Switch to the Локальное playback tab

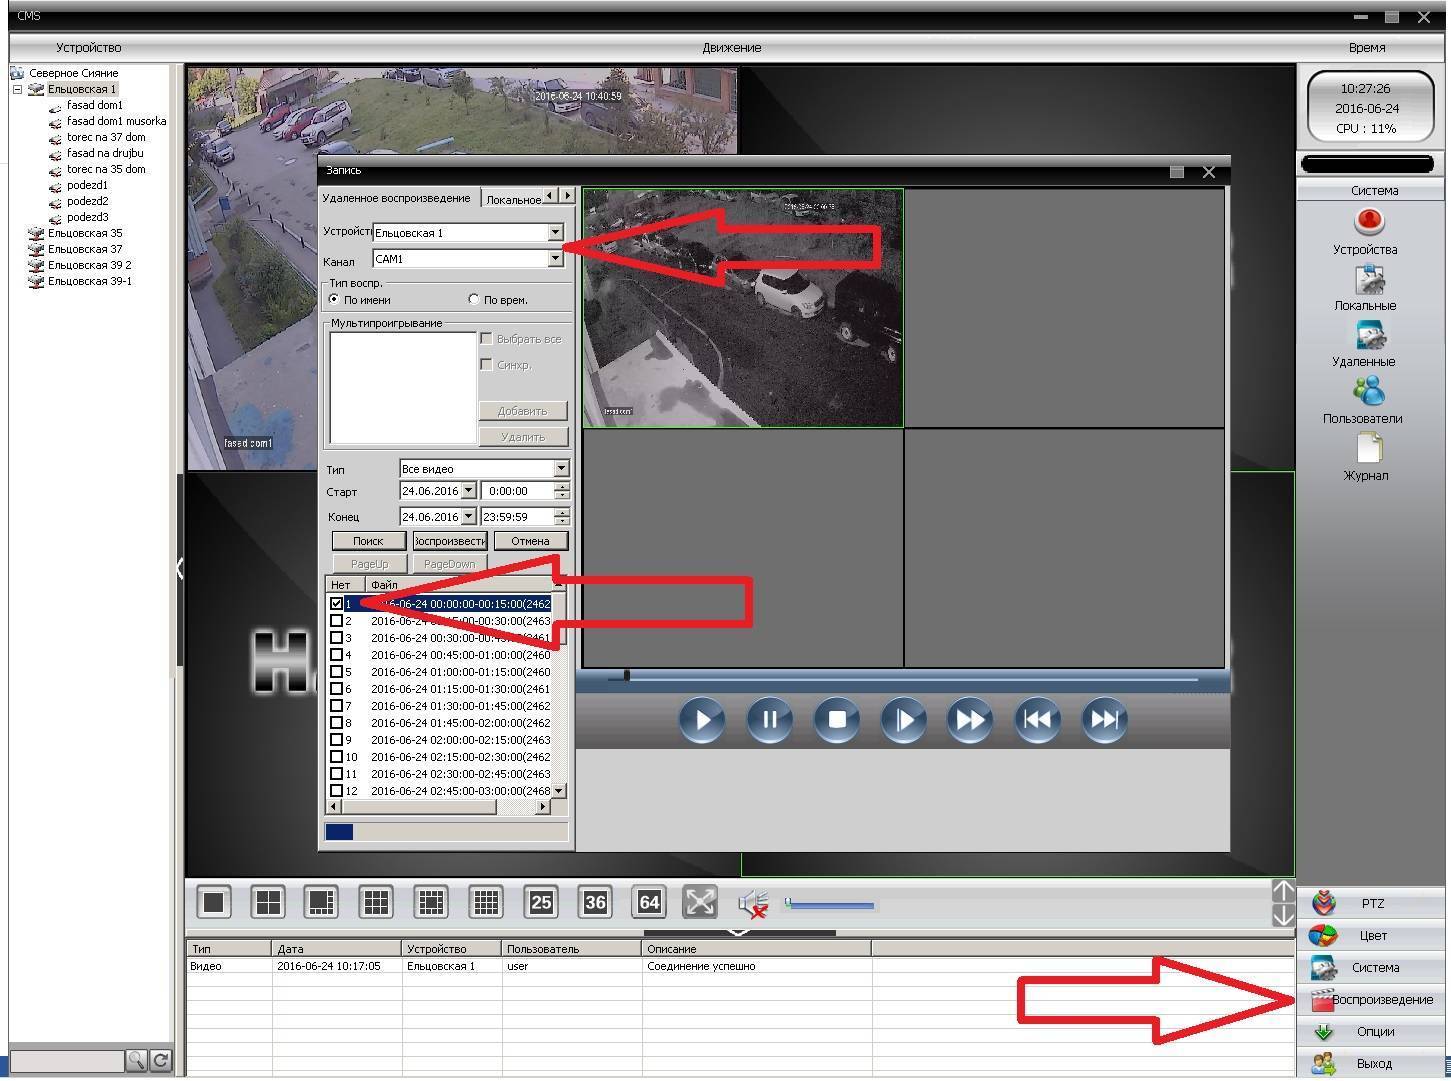(512, 199)
